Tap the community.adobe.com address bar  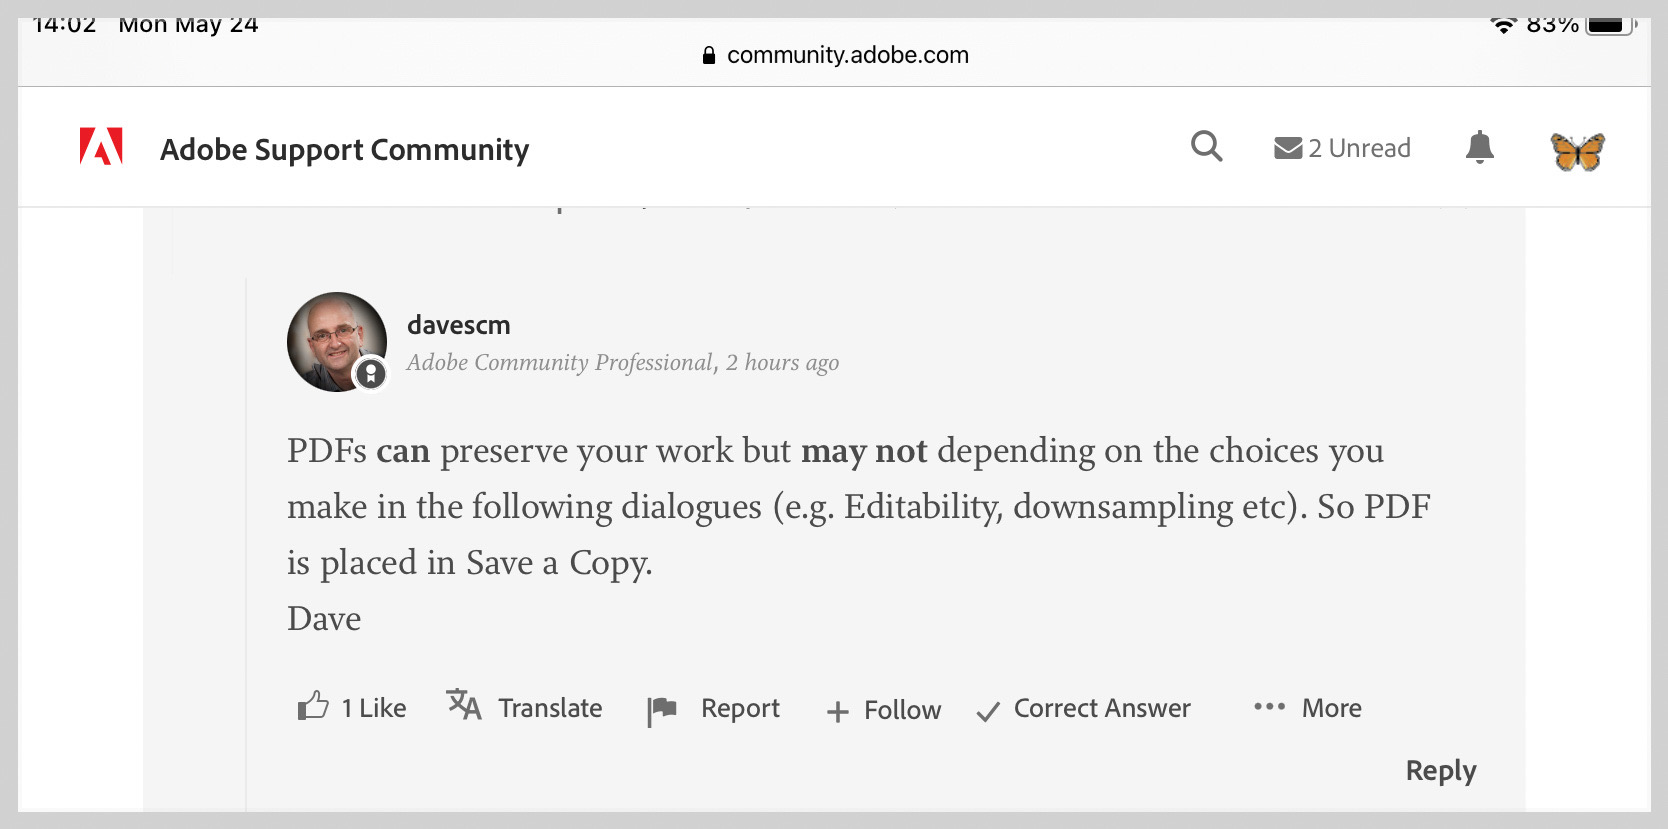(836, 55)
